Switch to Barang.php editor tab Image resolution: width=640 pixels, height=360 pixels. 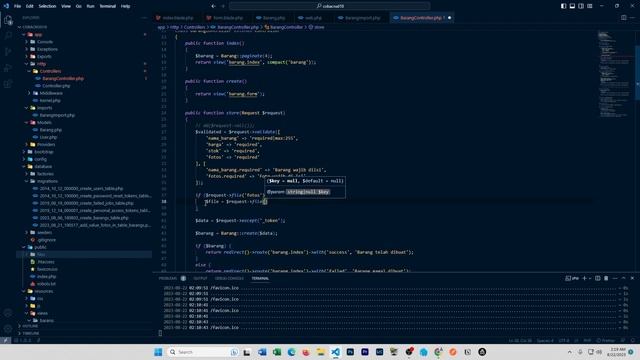273,18
